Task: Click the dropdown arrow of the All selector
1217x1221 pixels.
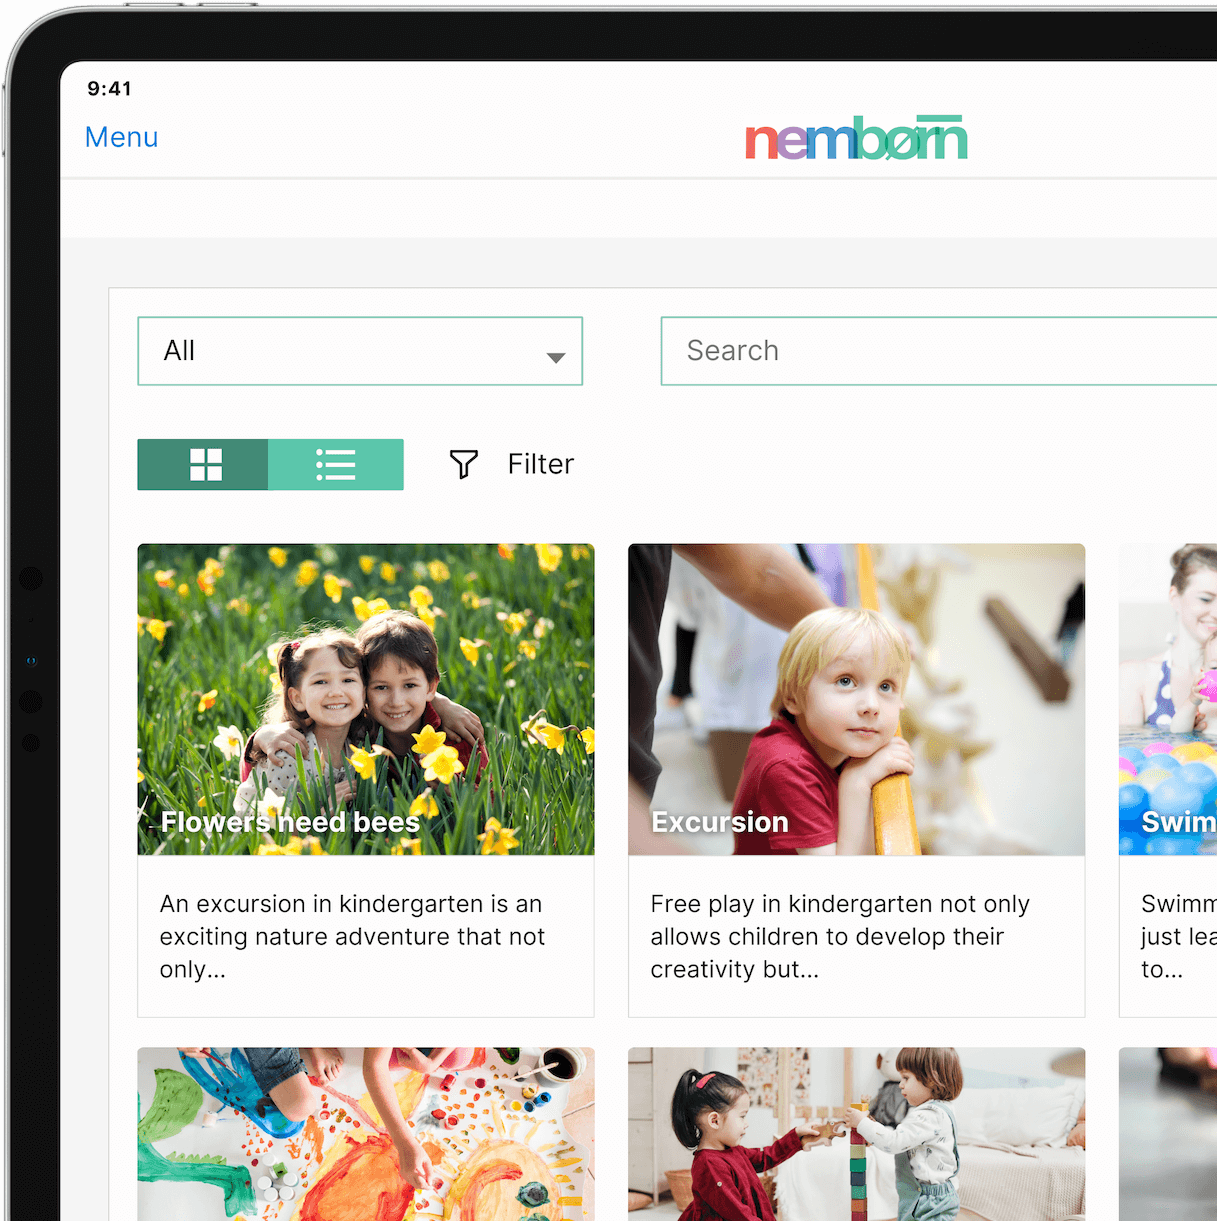Action: coord(556,357)
